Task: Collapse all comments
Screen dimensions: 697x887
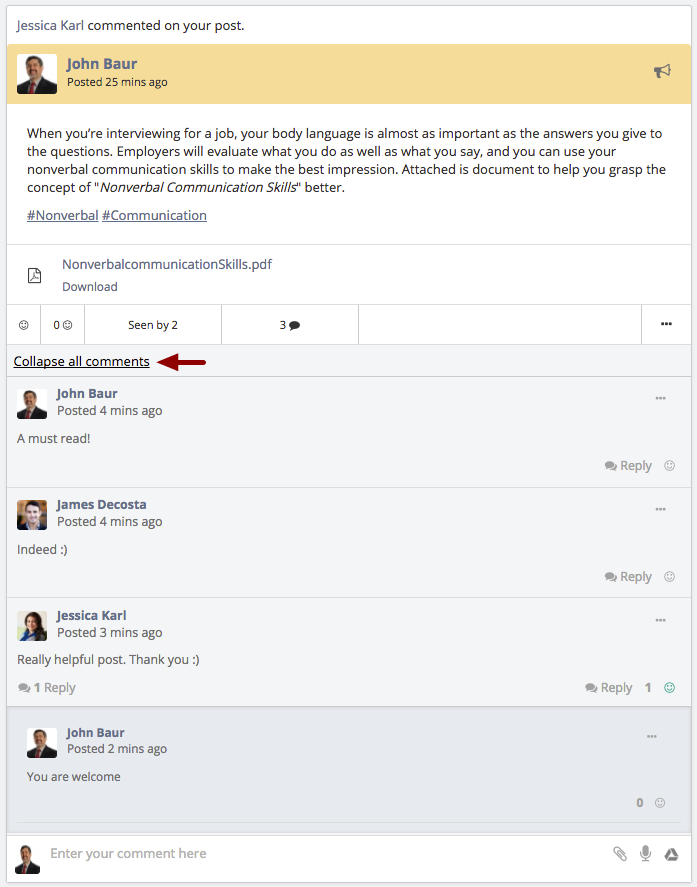Action: [x=81, y=361]
